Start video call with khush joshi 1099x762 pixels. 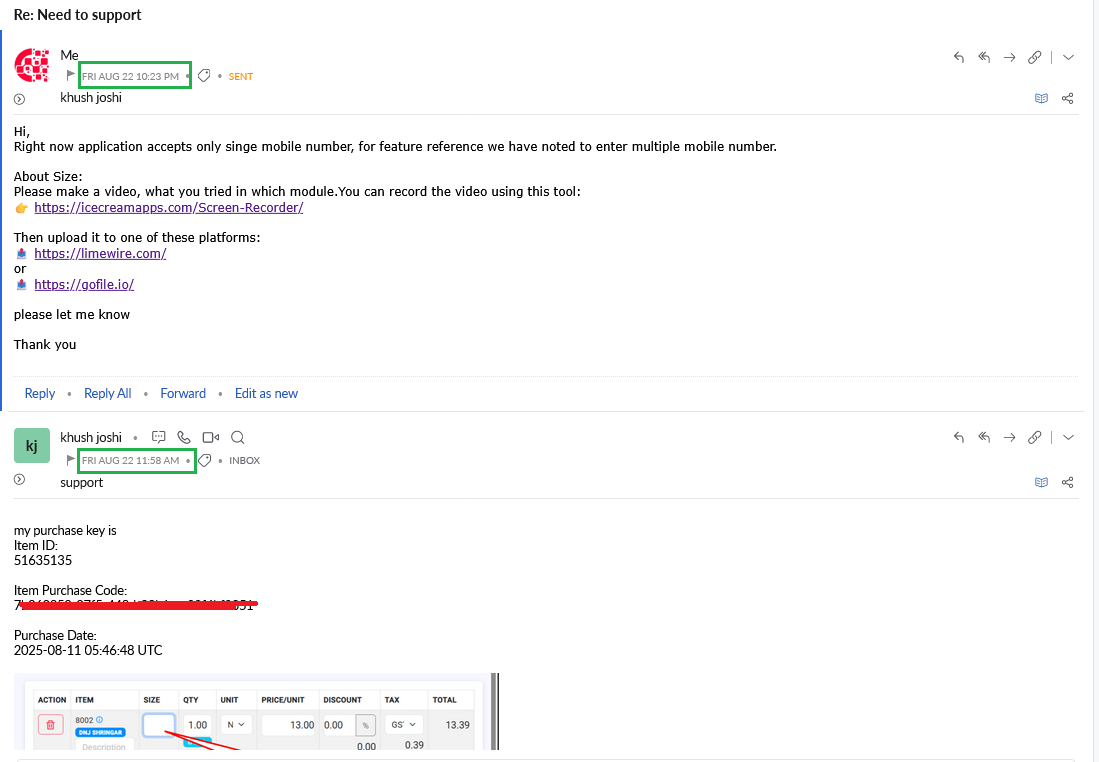click(x=210, y=437)
